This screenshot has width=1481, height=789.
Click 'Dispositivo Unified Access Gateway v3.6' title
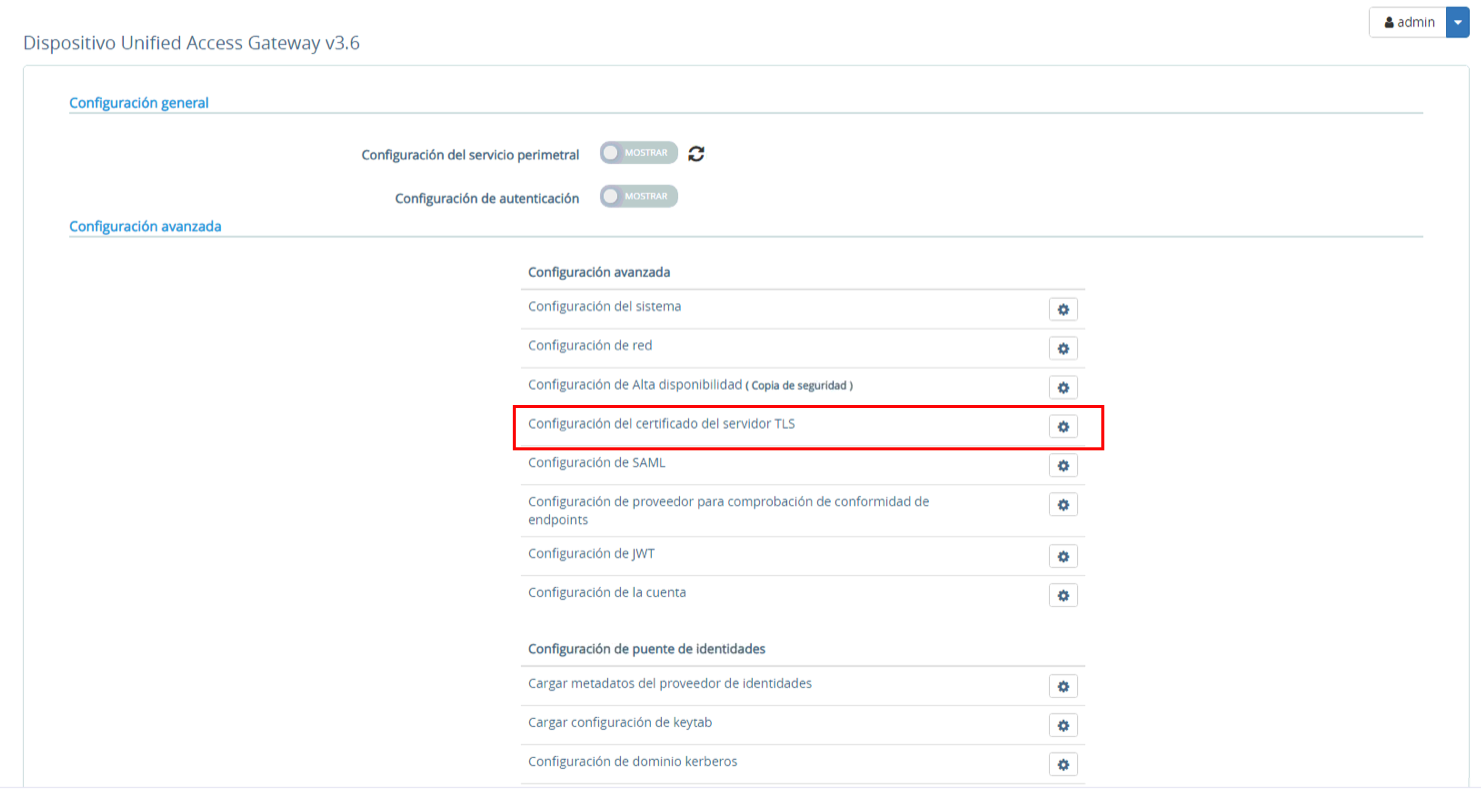pyautogui.click(x=191, y=44)
